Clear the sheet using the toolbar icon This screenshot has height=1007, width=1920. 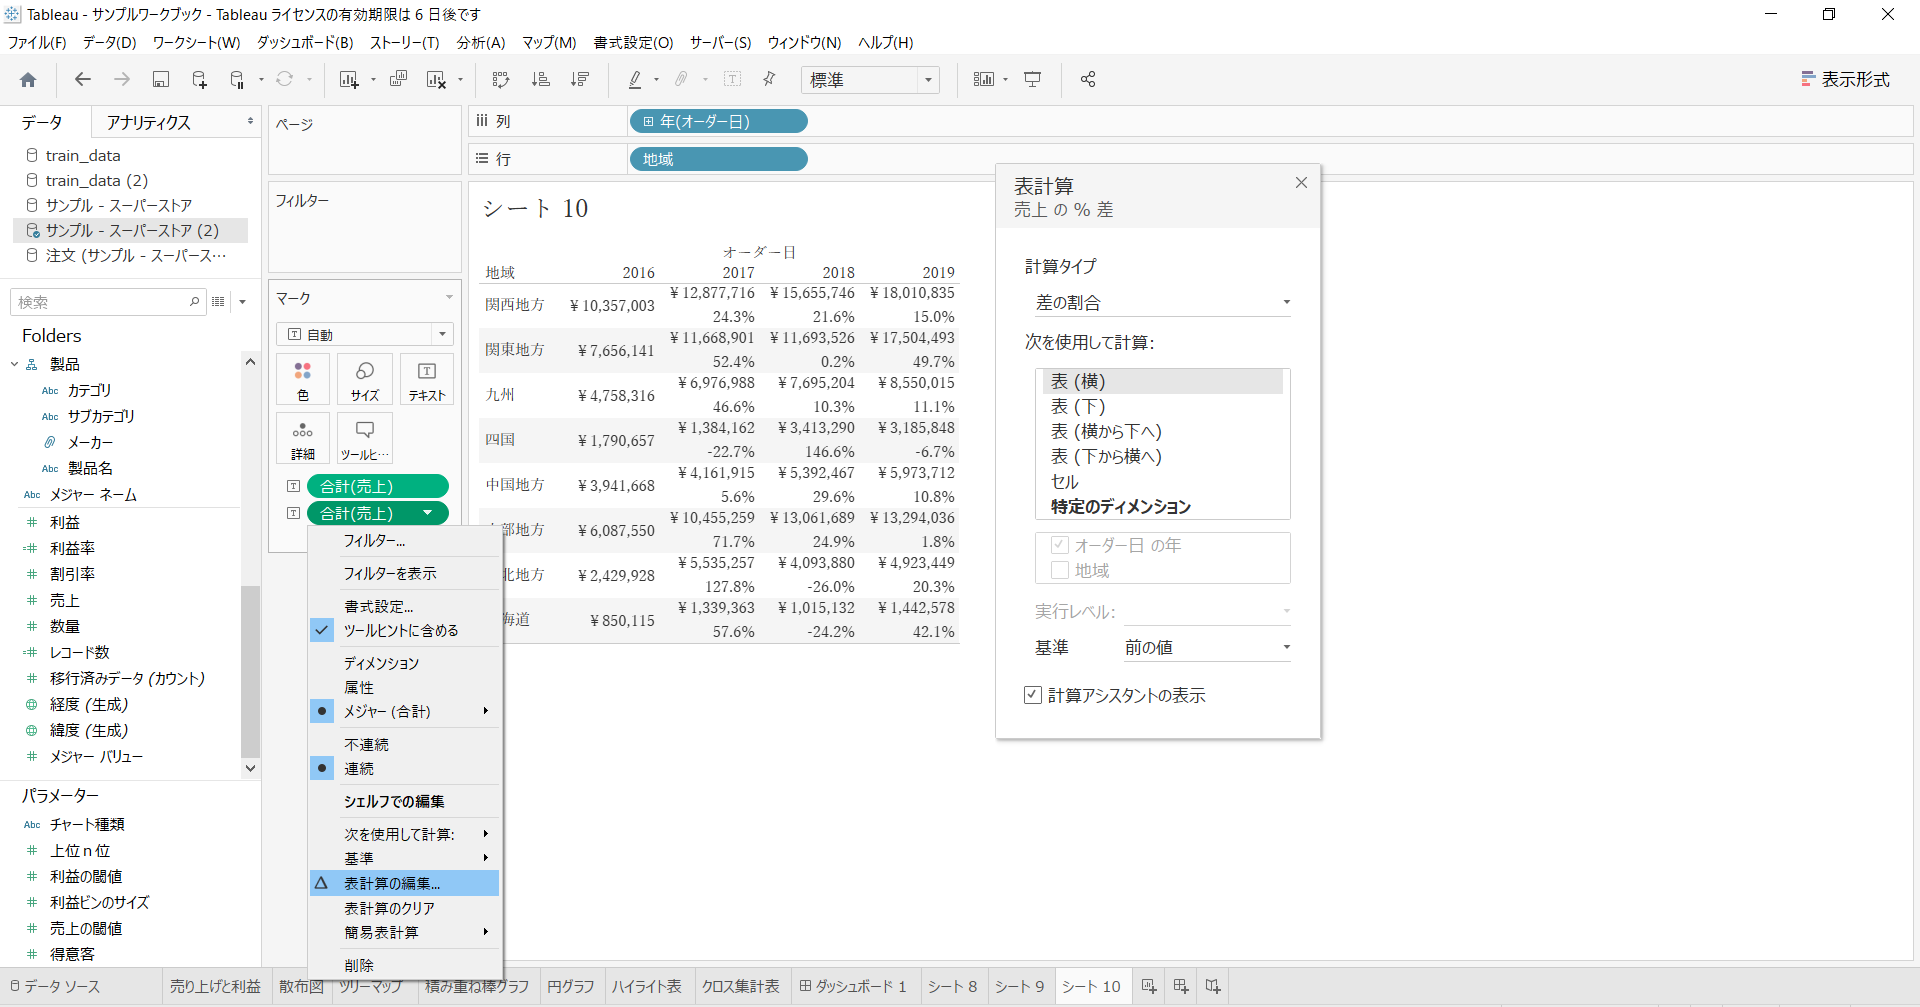coord(436,80)
